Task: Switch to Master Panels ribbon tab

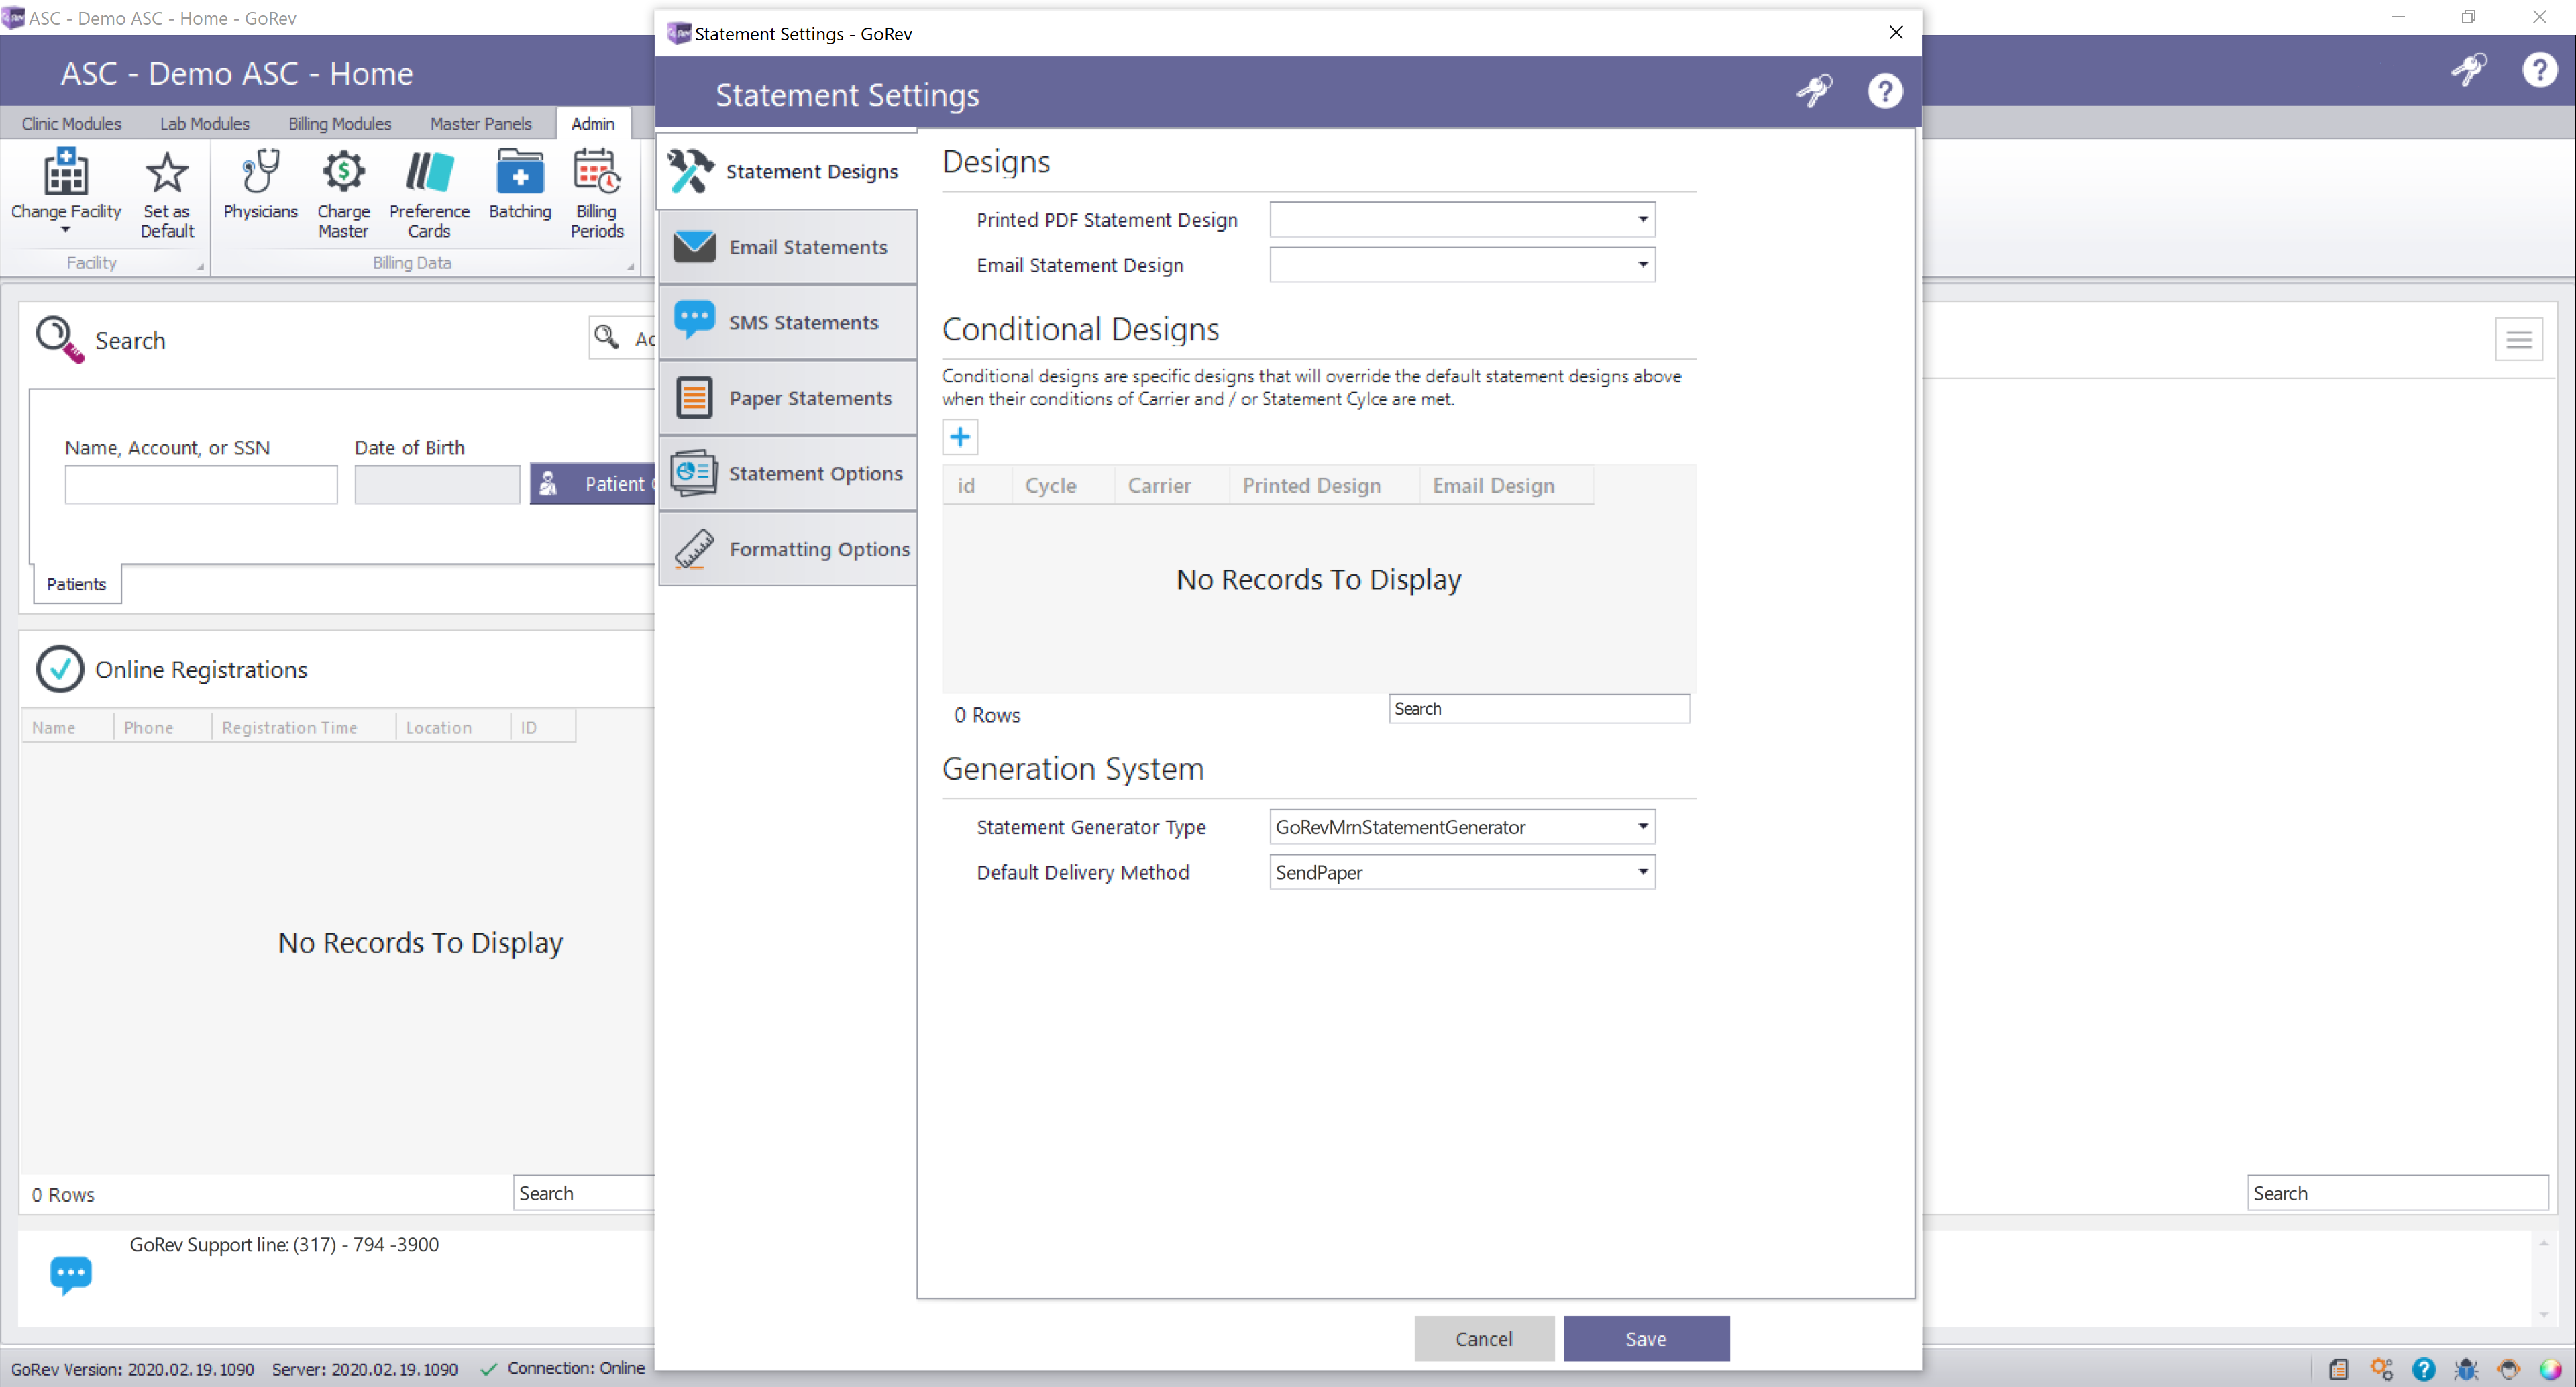Action: (481, 123)
